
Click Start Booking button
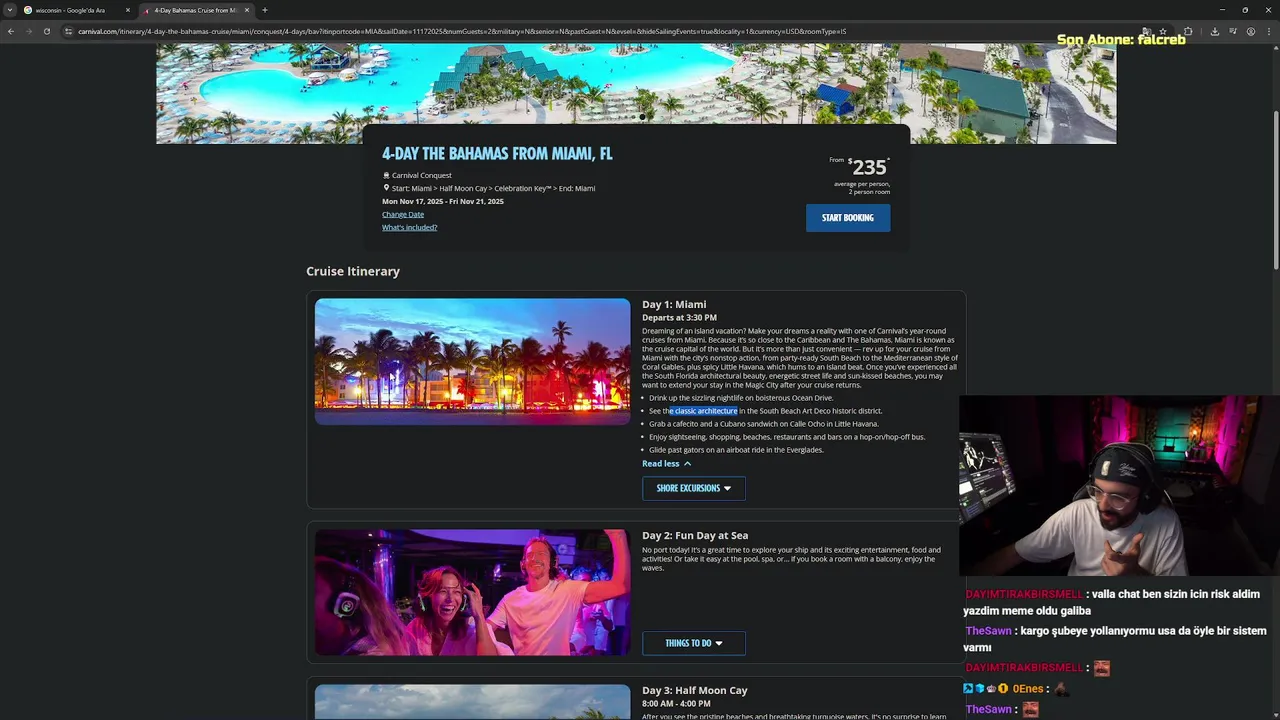pos(848,218)
